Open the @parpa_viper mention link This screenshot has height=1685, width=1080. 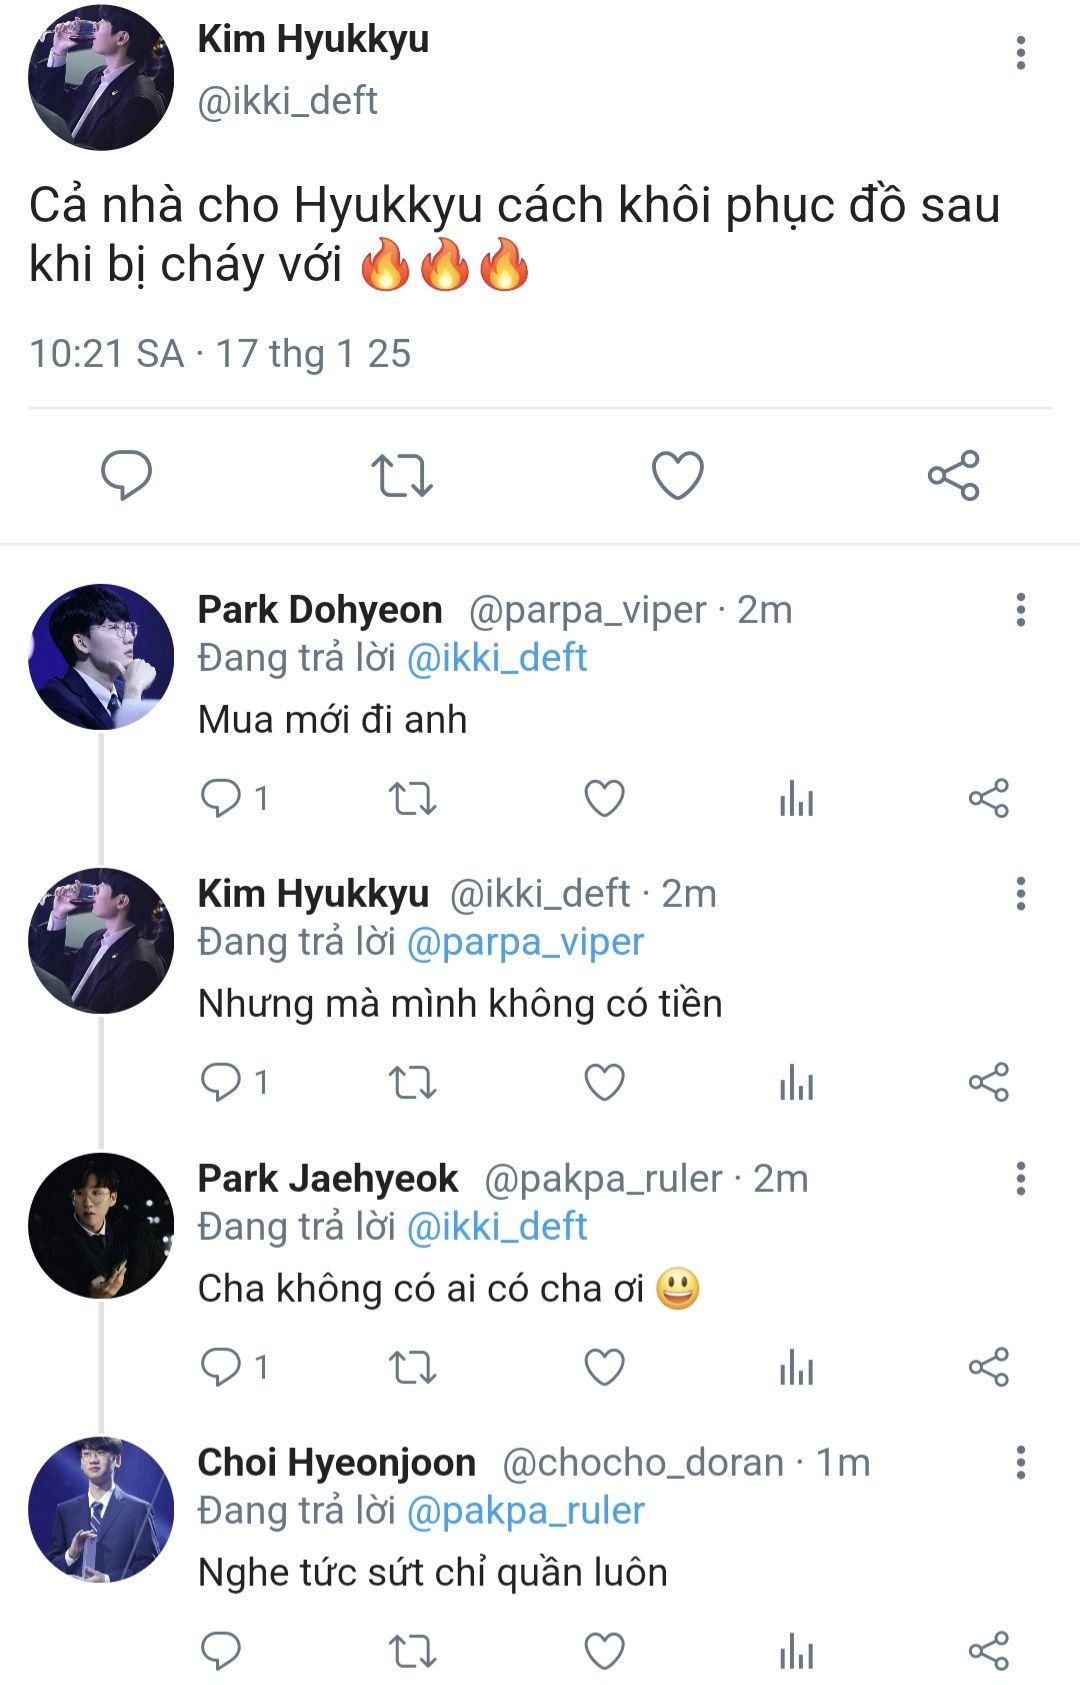click(525, 942)
